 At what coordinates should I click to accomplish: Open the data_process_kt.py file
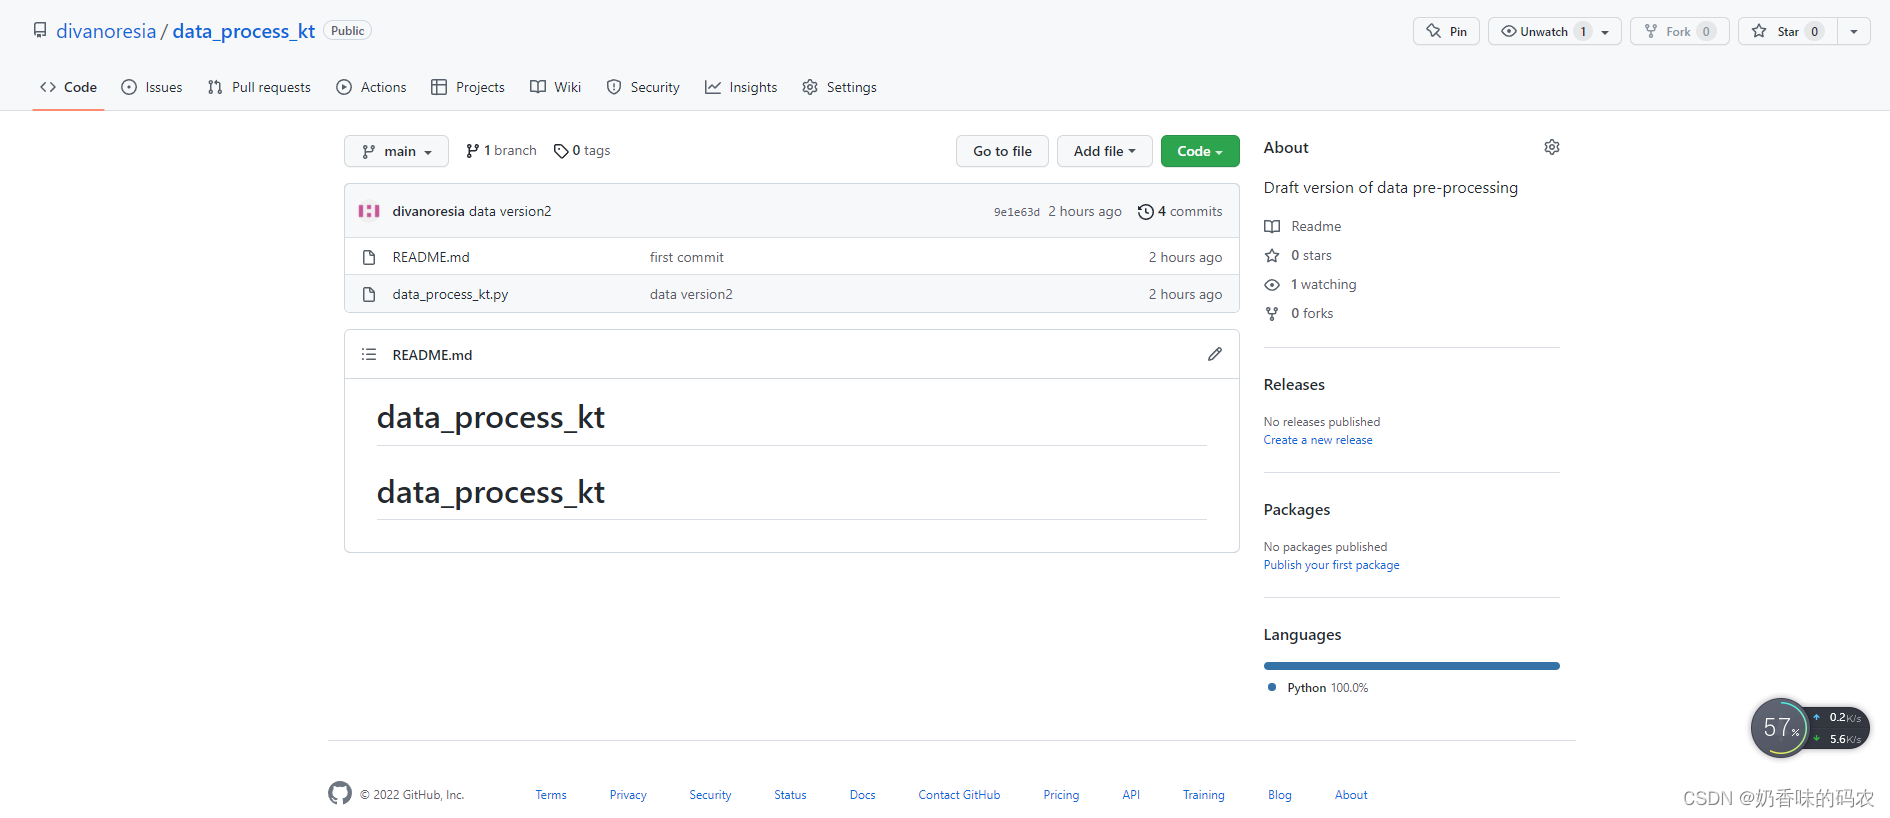[x=450, y=294]
